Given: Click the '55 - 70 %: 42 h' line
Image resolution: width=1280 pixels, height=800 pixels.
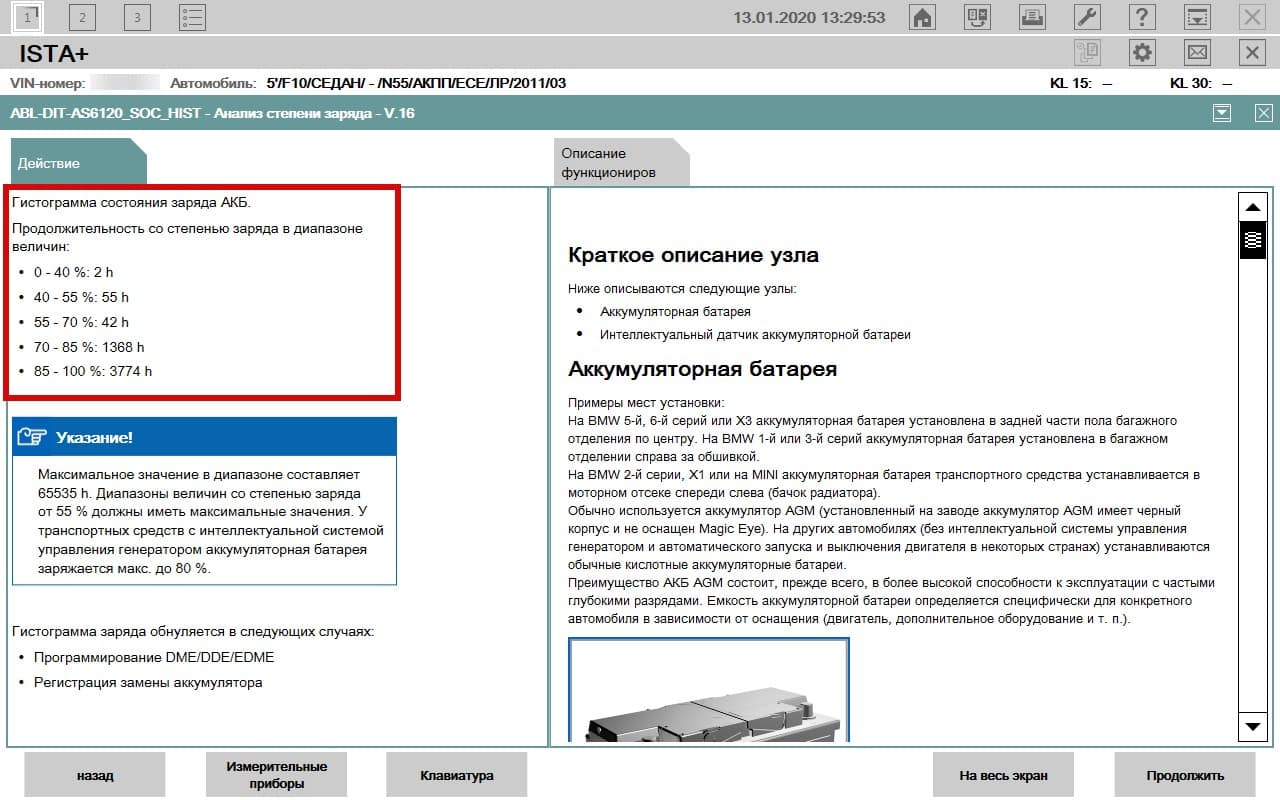Looking at the screenshot, I should pos(81,322).
